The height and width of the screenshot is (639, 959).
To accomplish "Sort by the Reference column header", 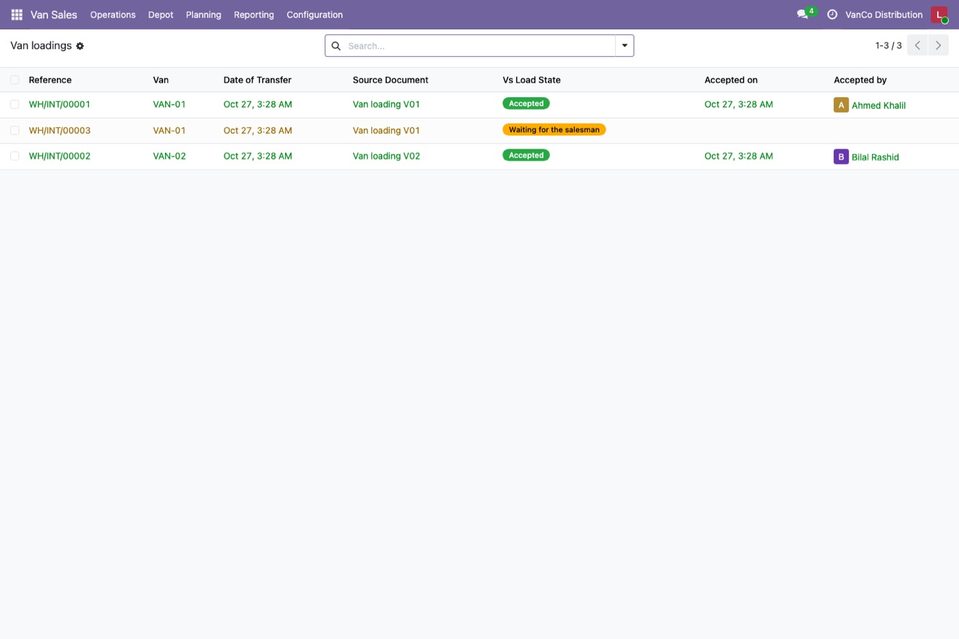I will pyautogui.click(x=50, y=80).
